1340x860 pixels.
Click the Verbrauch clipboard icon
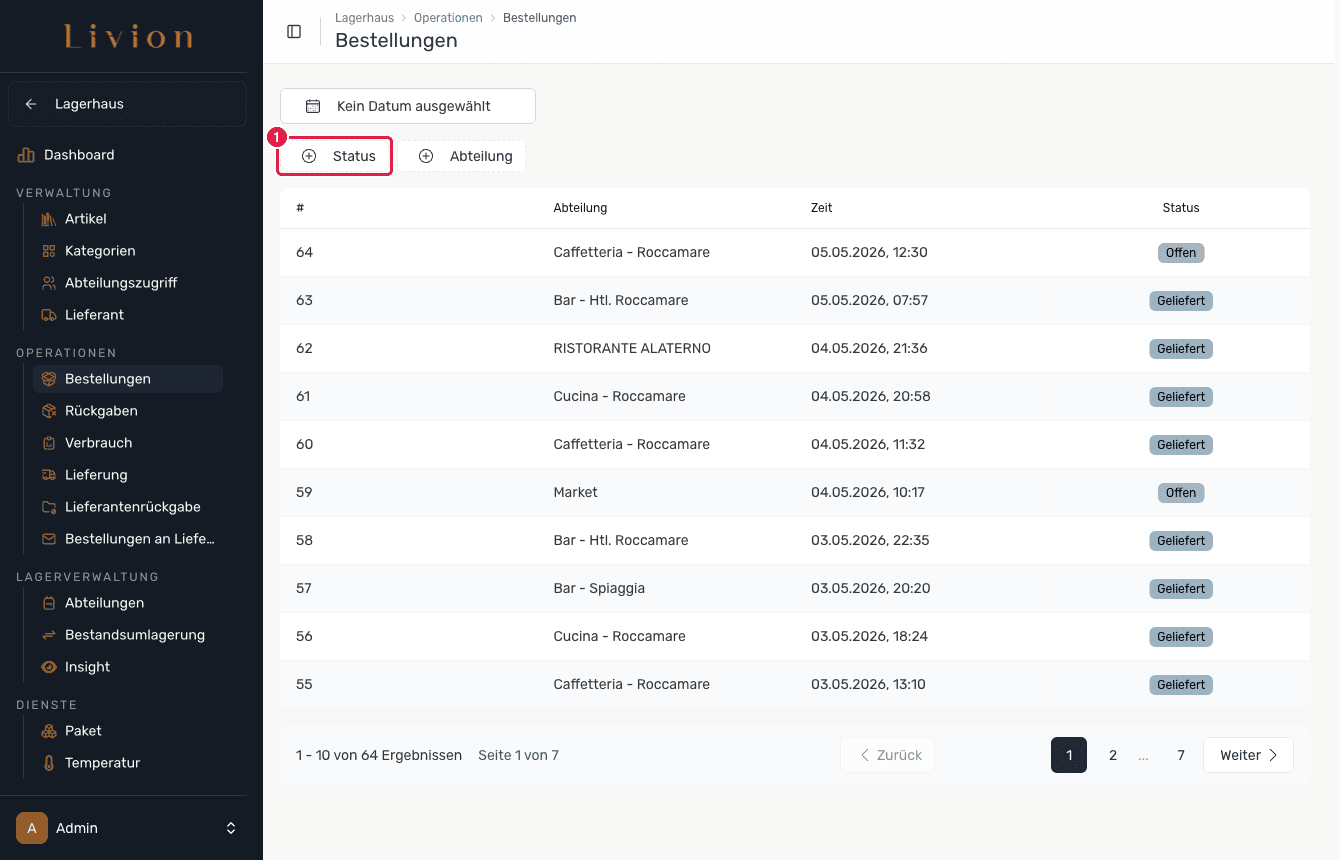coord(49,443)
